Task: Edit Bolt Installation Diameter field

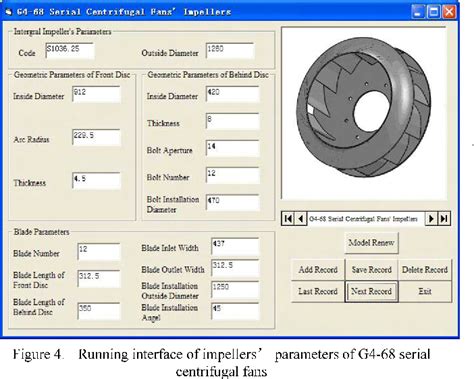Action: tap(232, 202)
